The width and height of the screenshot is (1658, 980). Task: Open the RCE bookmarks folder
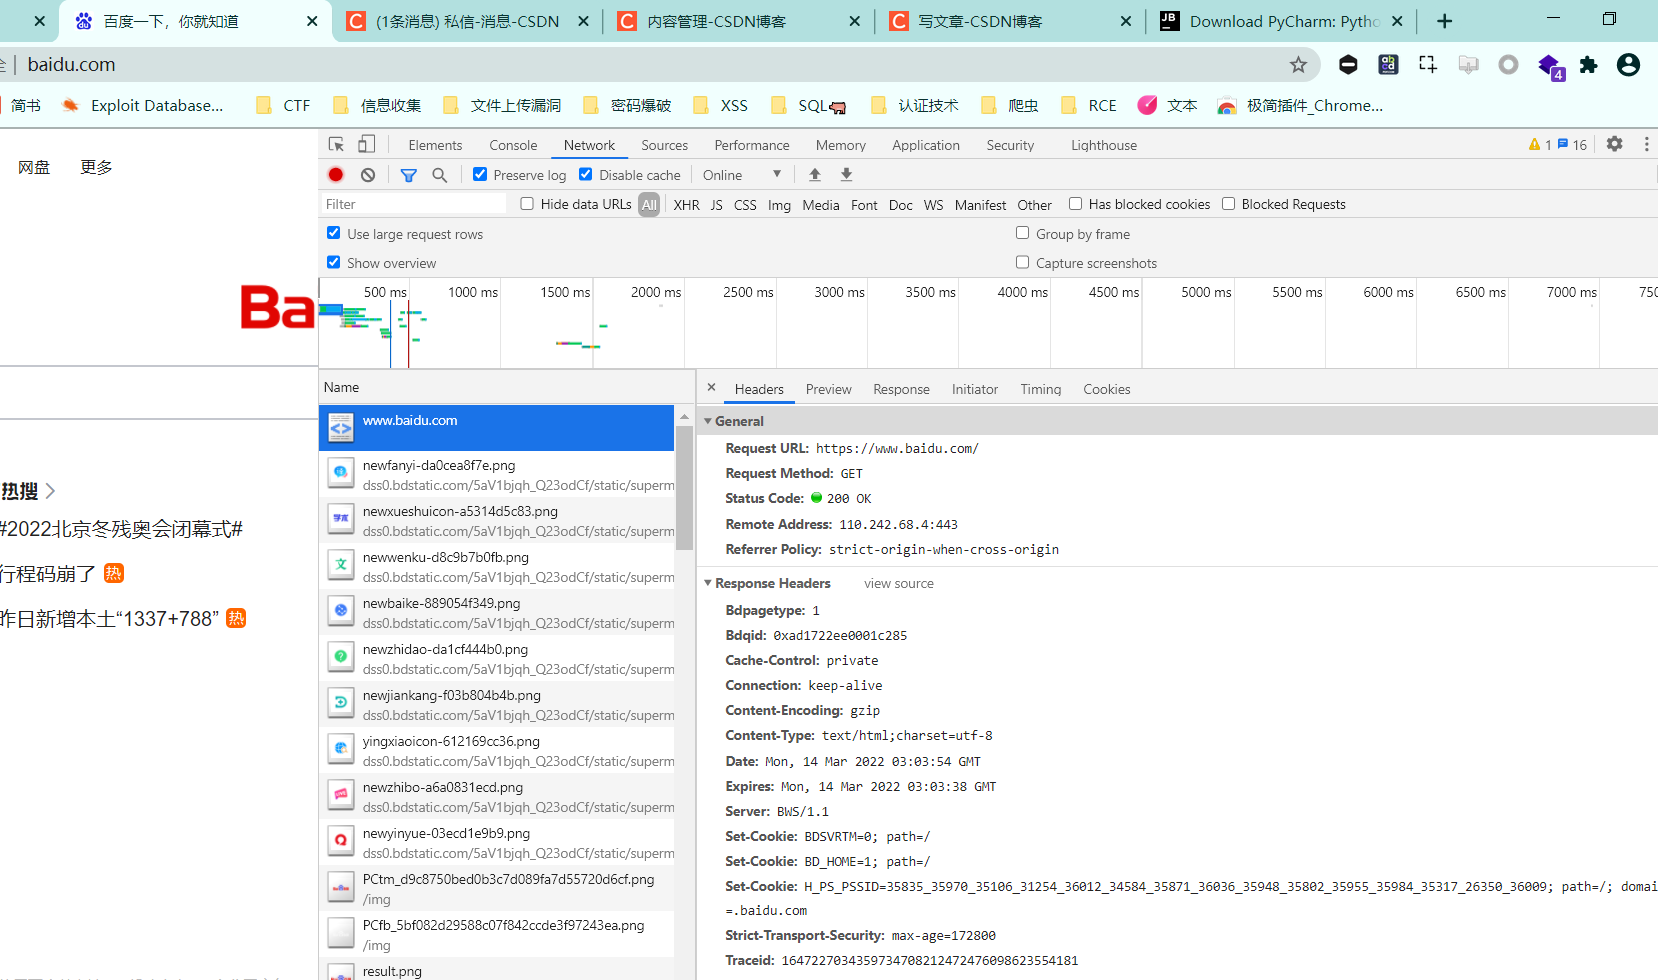pos(1088,105)
